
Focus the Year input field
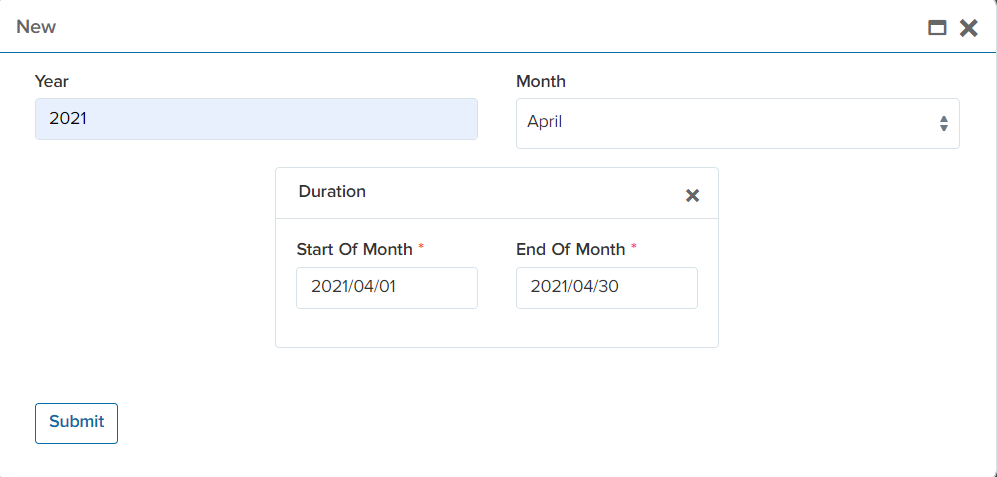point(256,119)
